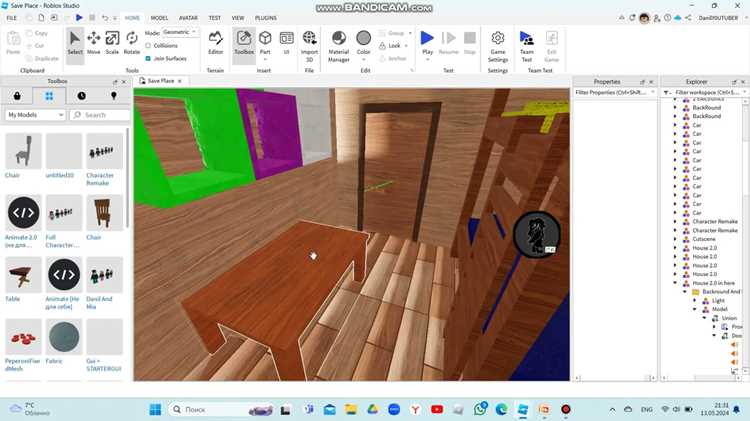
Task: Select the Fabric thumbnail in Toolbox
Action: coord(64,336)
